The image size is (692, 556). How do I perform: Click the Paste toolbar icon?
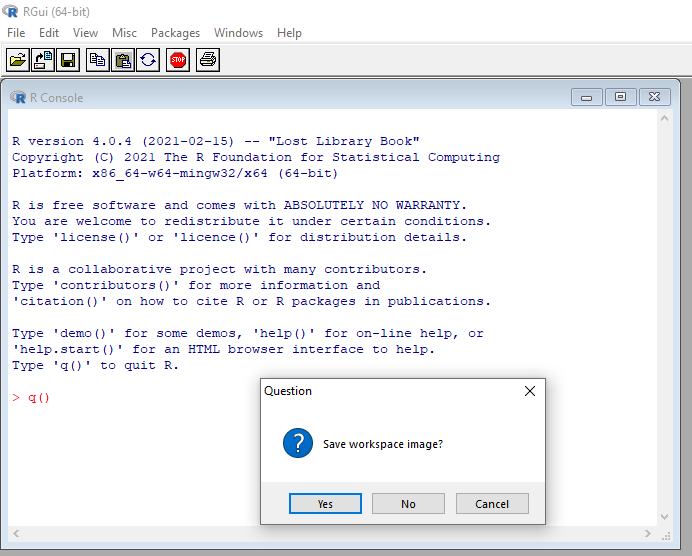coord(122,60)
